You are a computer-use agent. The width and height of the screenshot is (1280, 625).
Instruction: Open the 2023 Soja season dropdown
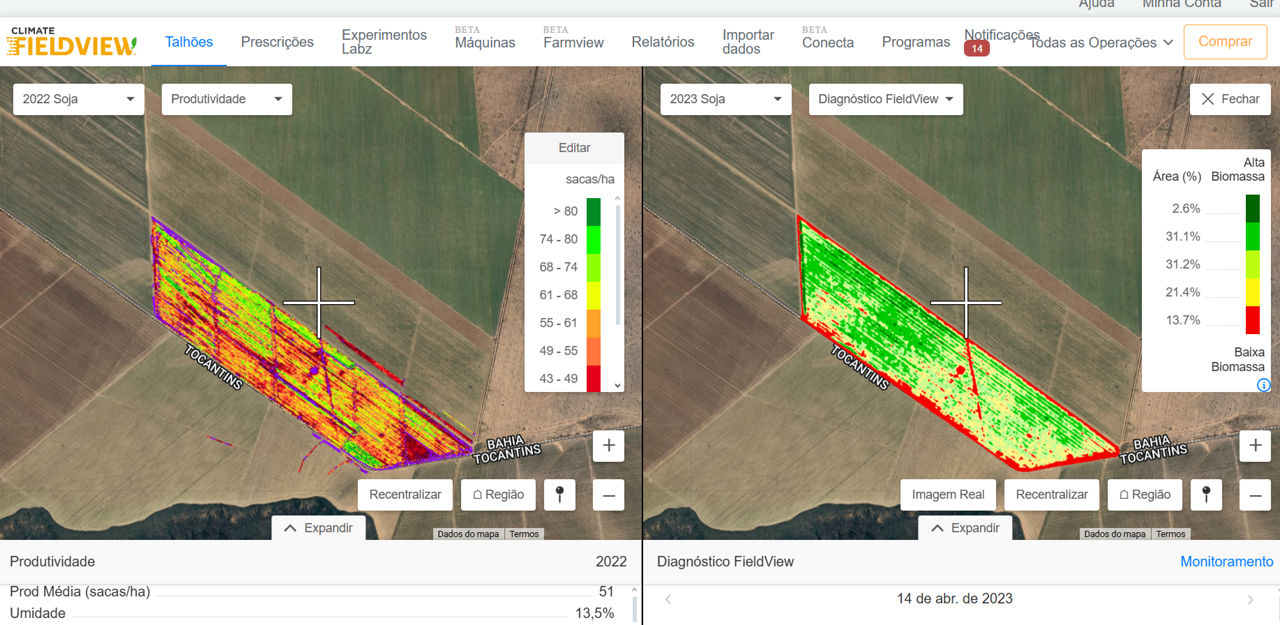(x=726, y=99)
